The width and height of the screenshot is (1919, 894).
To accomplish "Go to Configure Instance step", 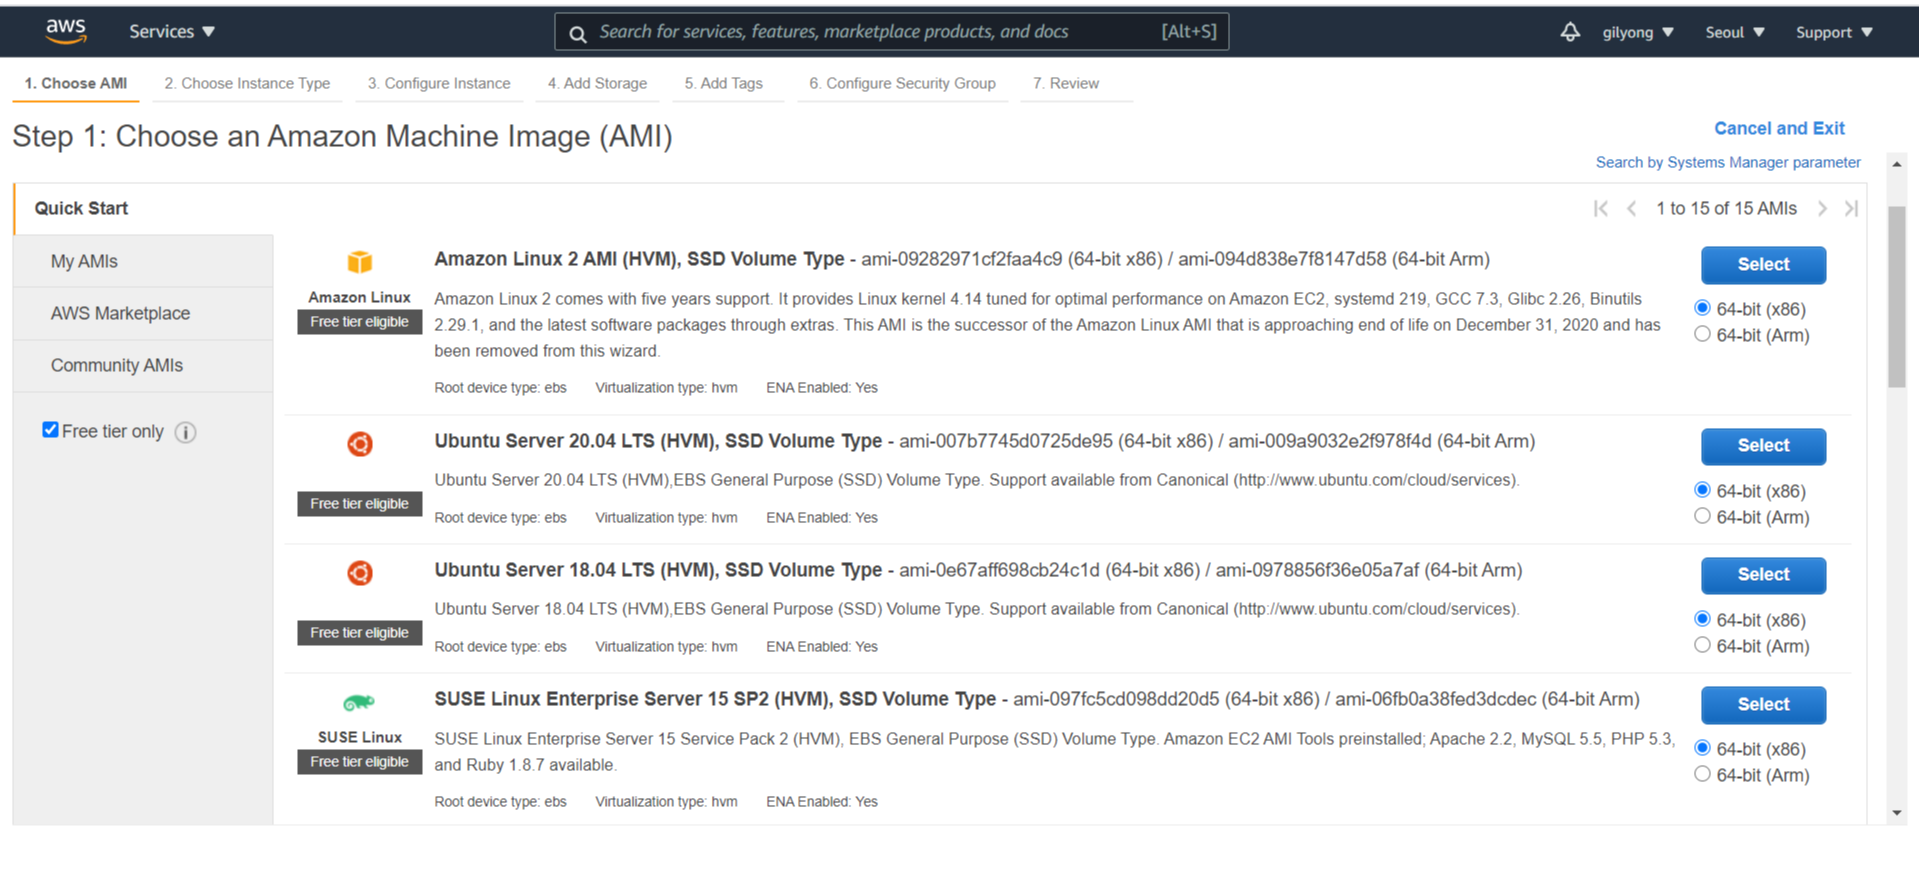I will tap(439, 84).
